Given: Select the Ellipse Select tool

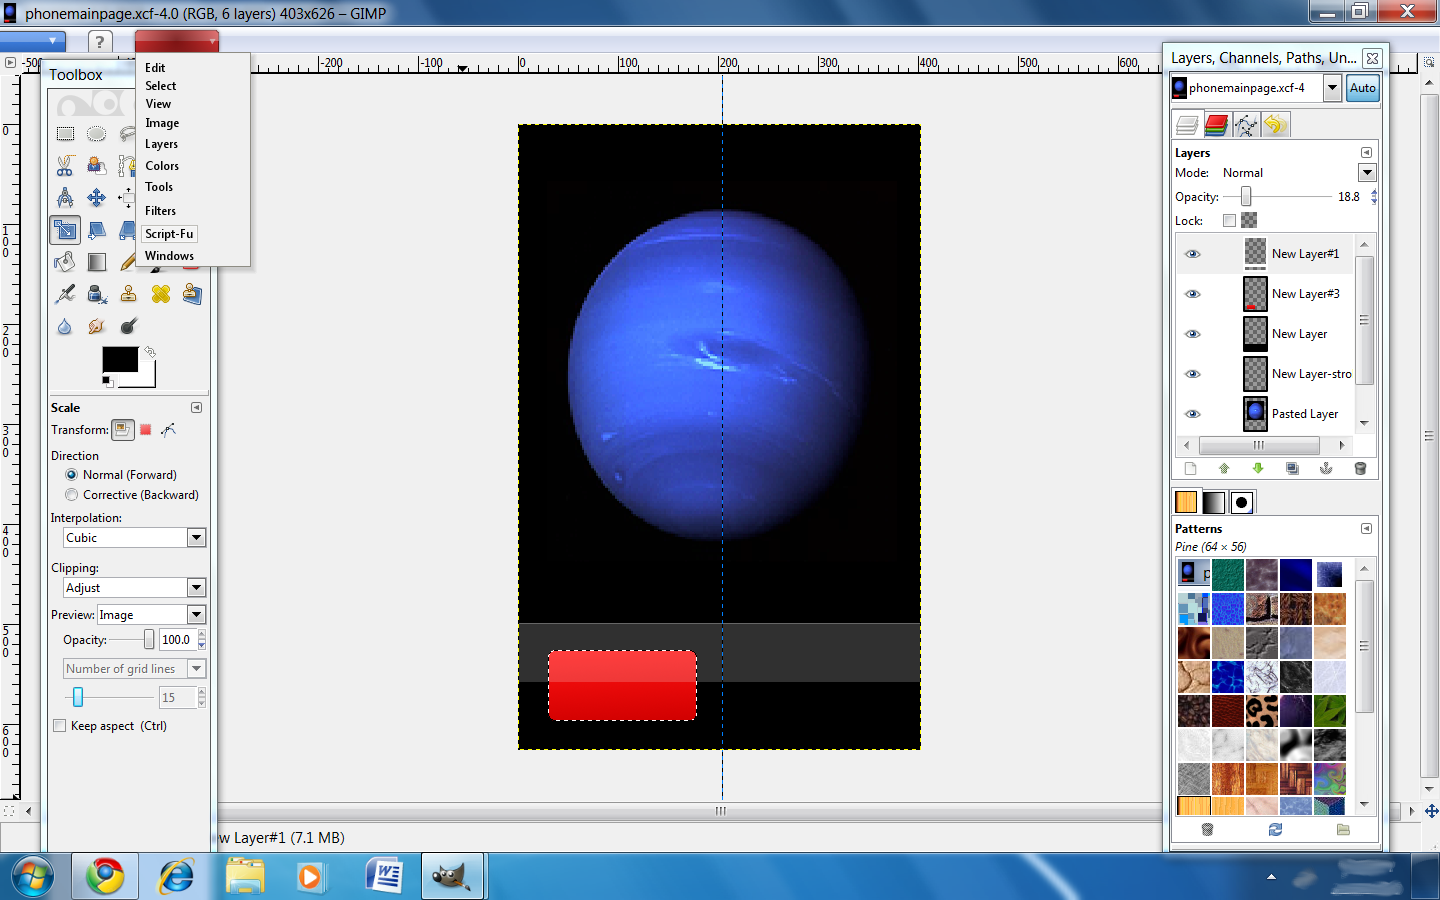Looking at the screenshot, I should point(97,133).
